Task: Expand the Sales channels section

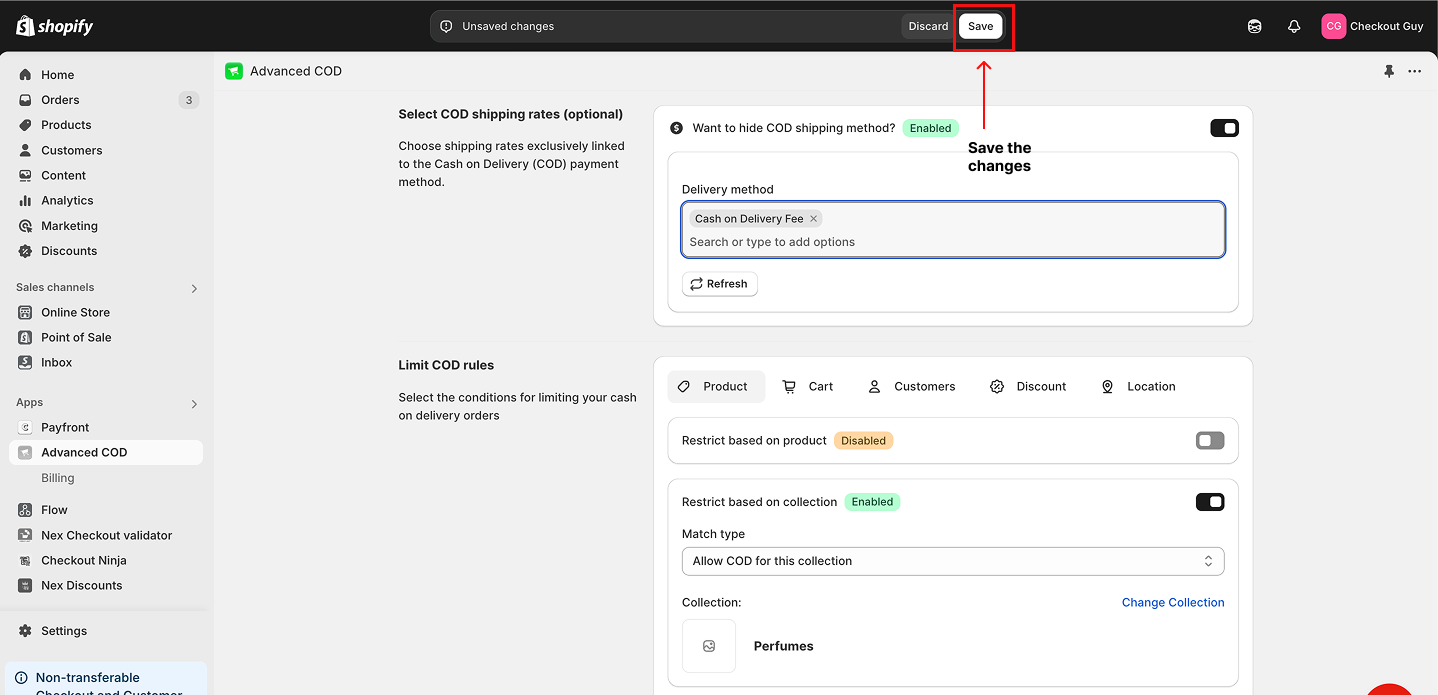Action: point(194,288)
